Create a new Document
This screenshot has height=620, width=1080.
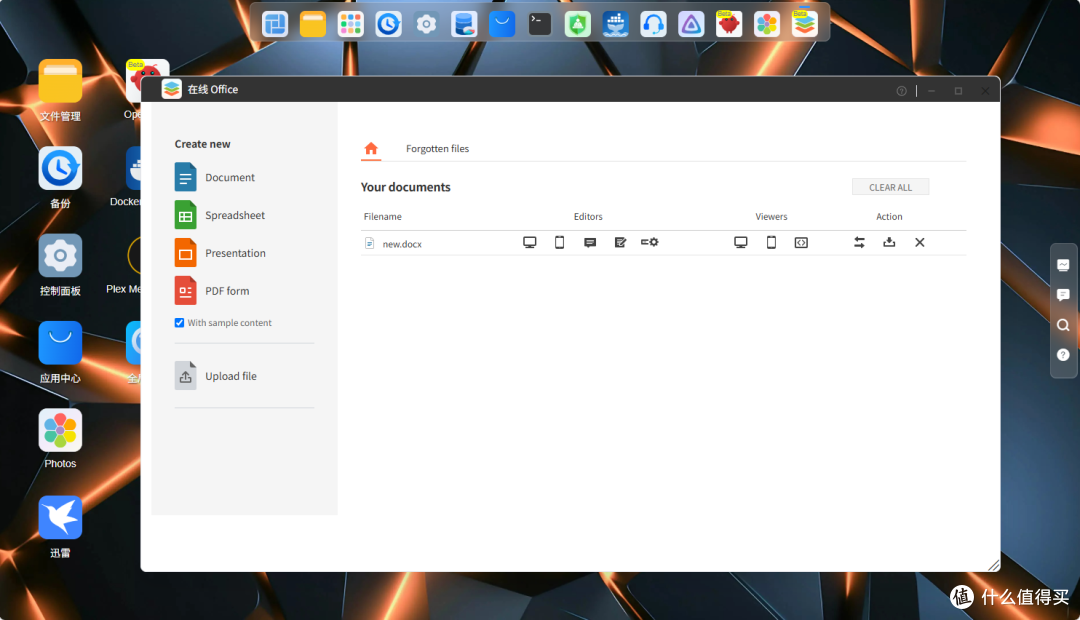215,177
